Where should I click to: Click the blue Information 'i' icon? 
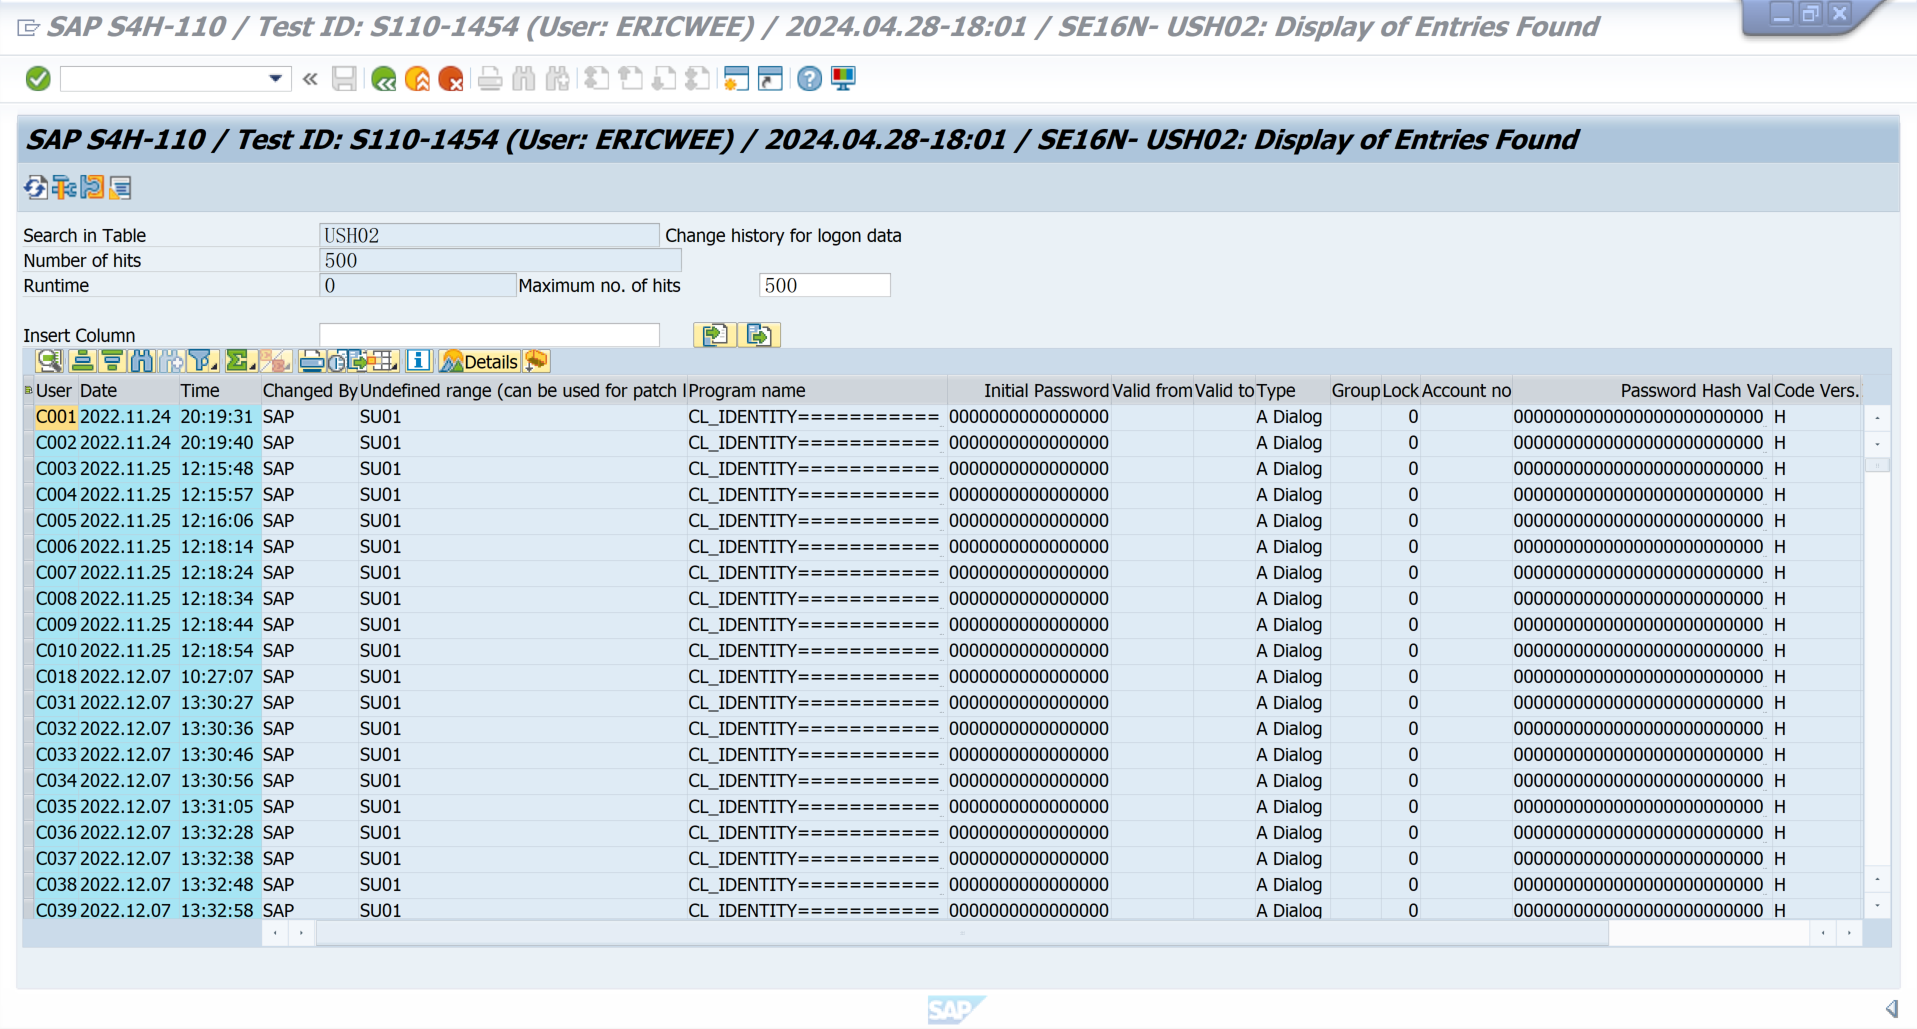418,361
